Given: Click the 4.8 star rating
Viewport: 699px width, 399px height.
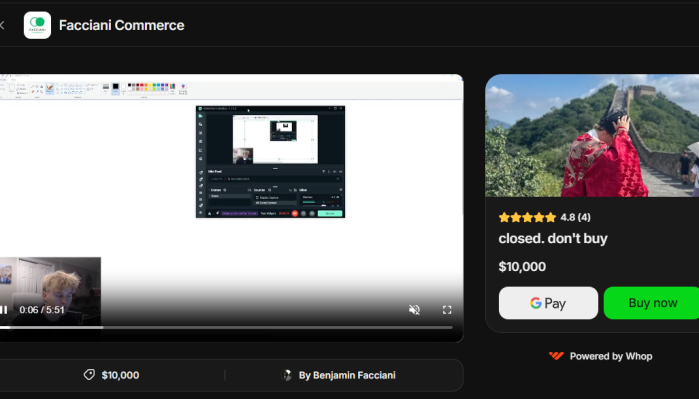Looking at the screenshot, I should coord(527,218).
